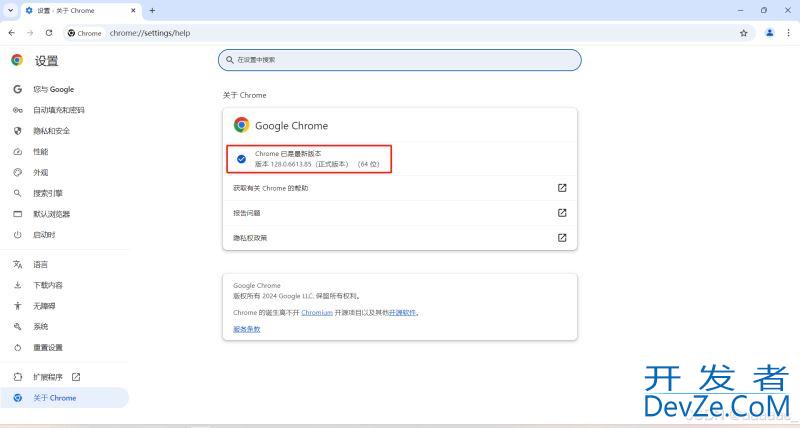Open the 服务条款 link
800x428 pixels.
(x=247, y=329)
